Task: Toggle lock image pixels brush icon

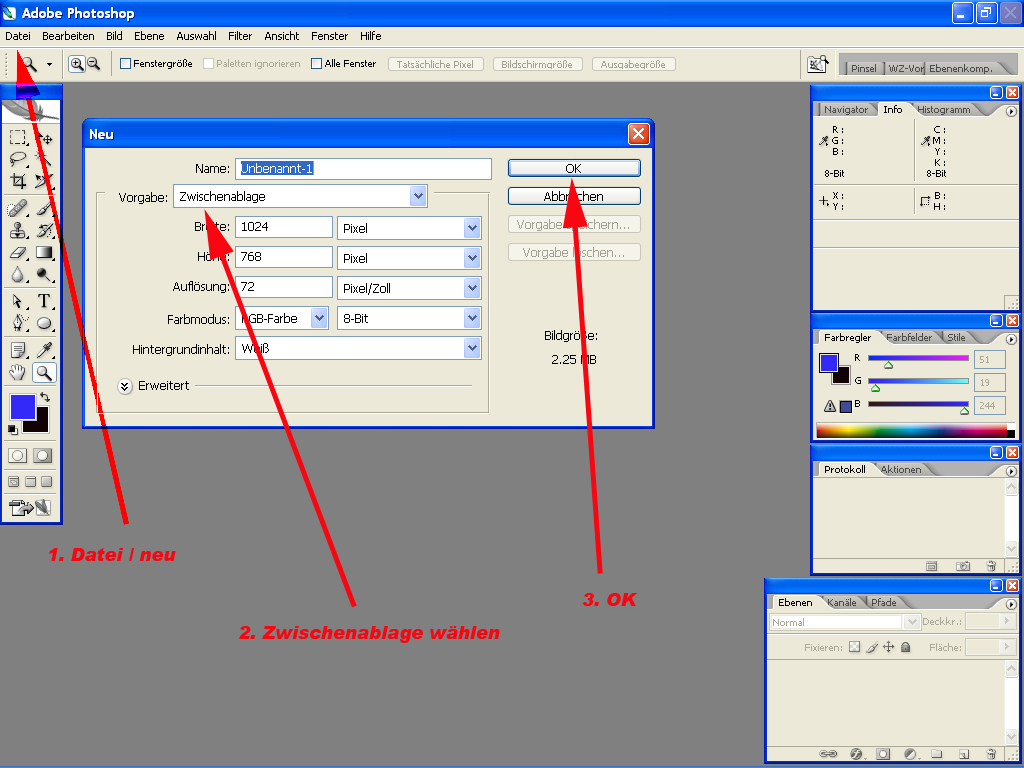Action: (x=872, y=647)
